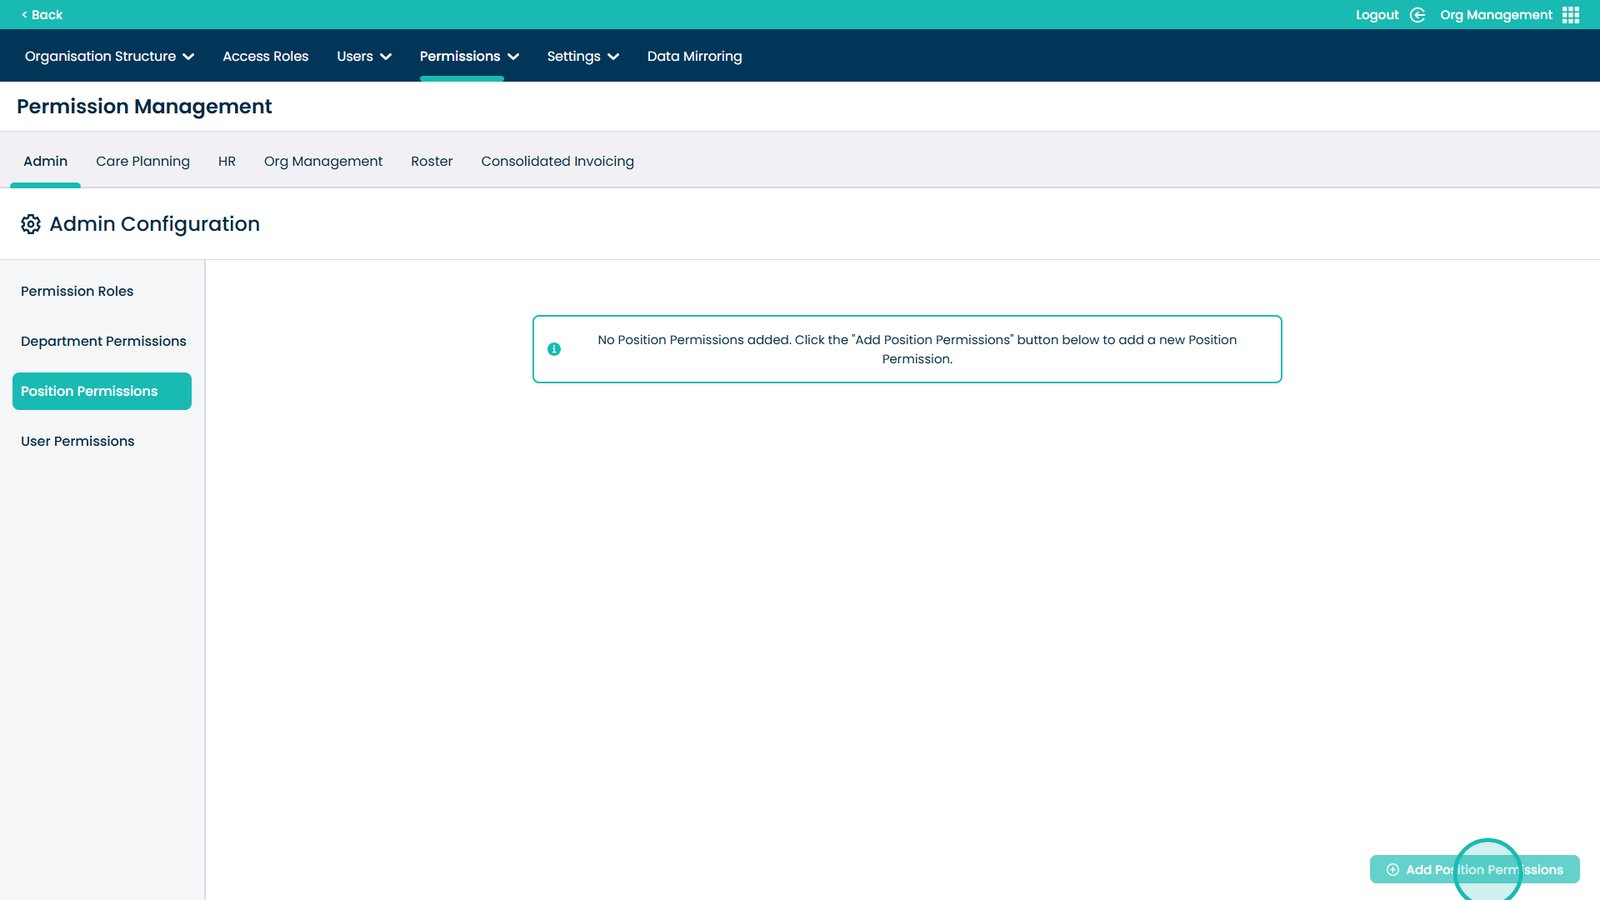The width and height of the screenshot is (1600, 900).
Task: Open the Settings dropdown menu
Action: [x=583, y=56]
